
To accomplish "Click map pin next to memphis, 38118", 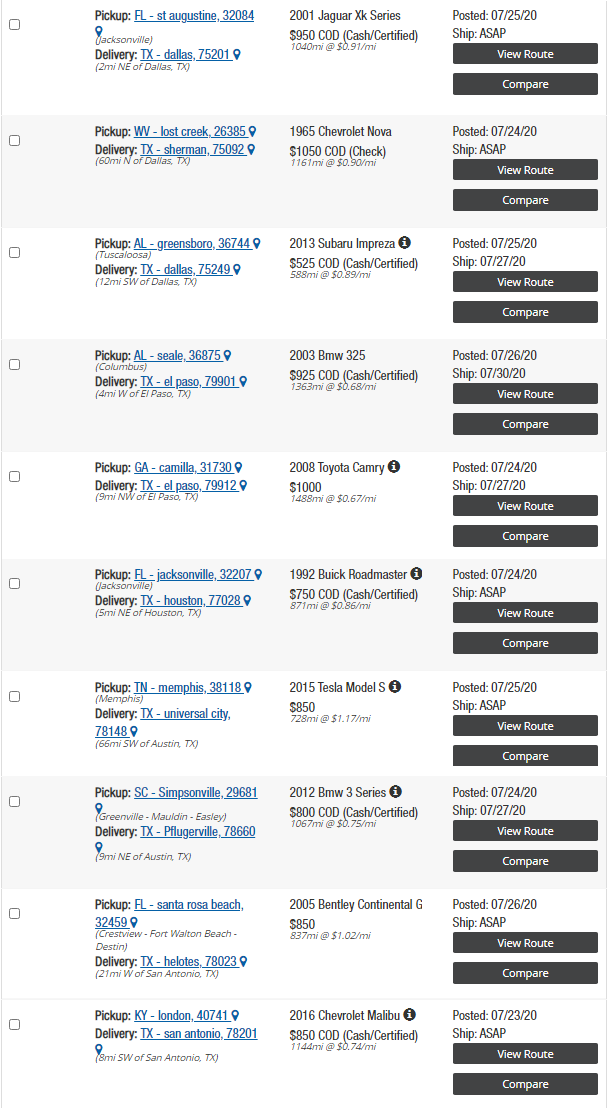I will pyautogui.click(x=247, y=688).
